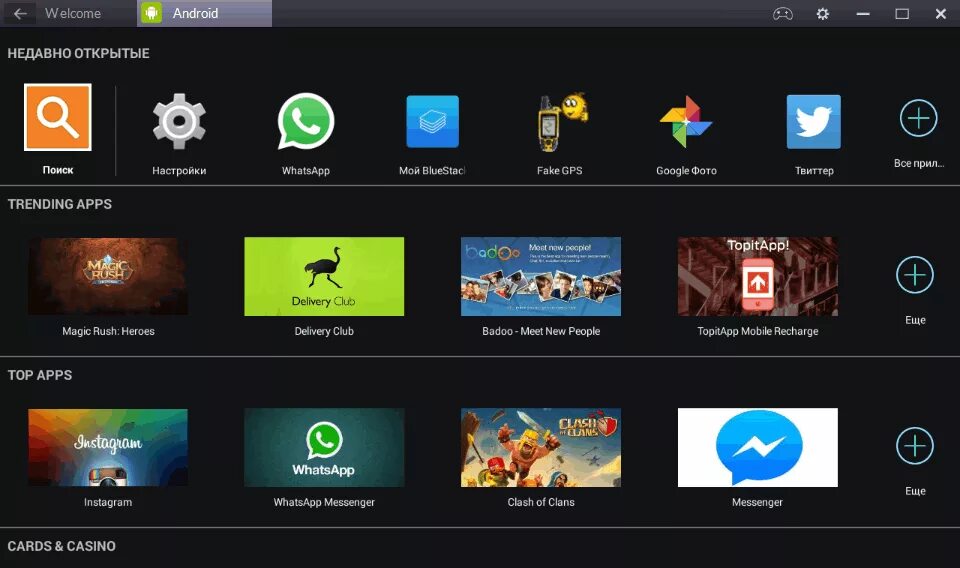Click green Android robot tab icon

pyautogui.click(x=151, y=13)
